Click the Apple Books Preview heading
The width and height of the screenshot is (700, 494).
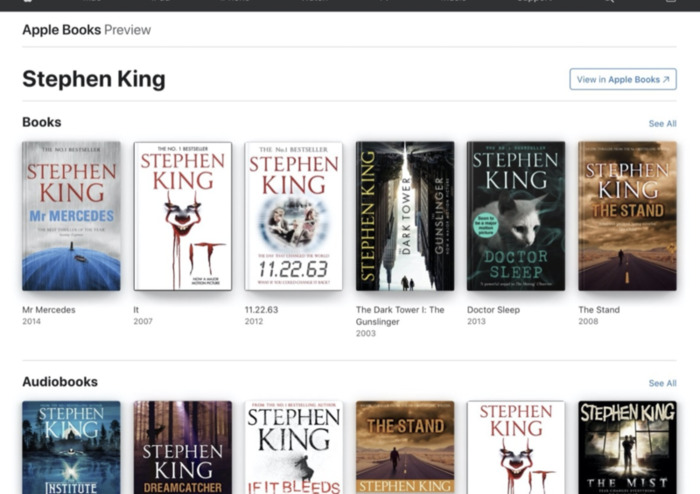(86, 30)
